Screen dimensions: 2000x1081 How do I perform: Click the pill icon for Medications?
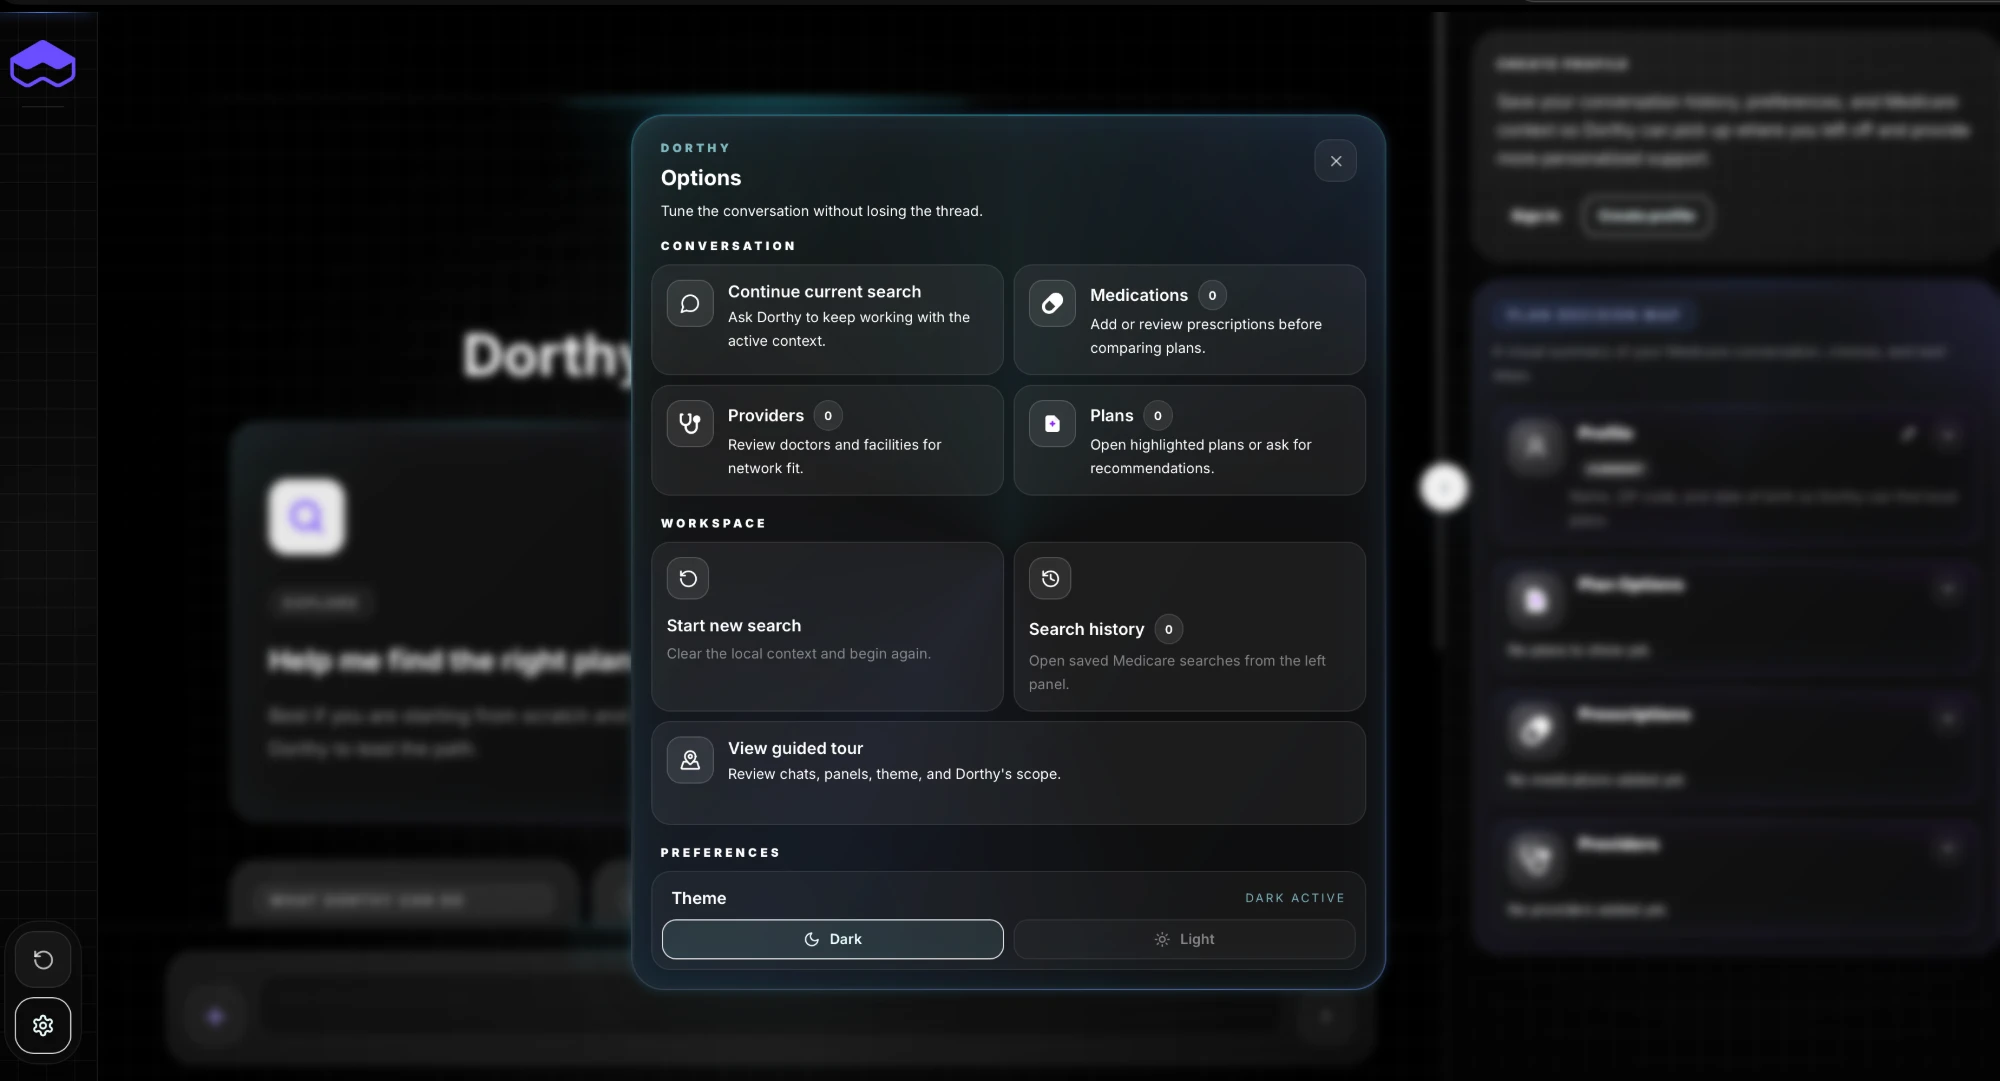point(1052,304)
